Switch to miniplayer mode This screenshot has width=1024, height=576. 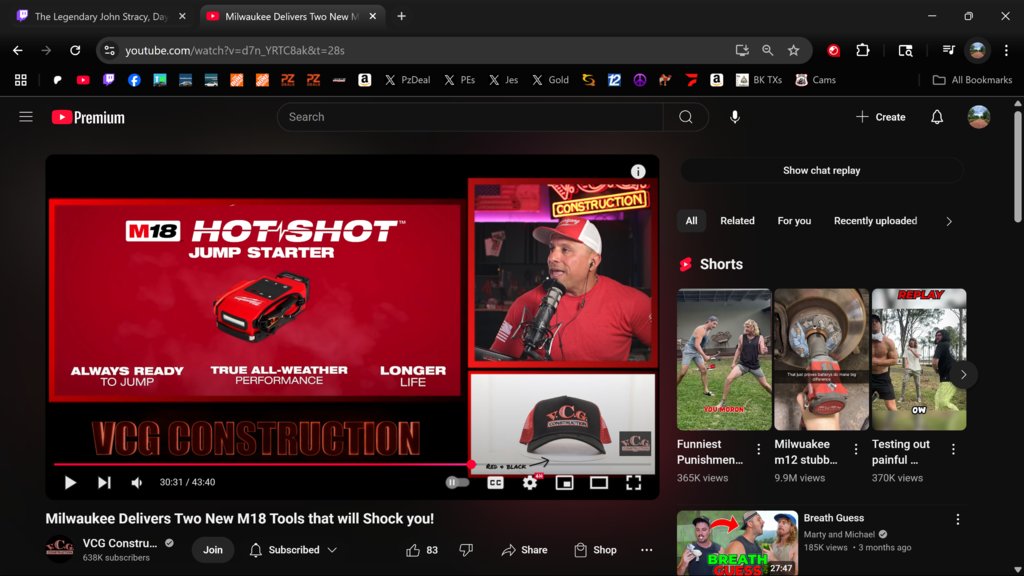[x=564, y=483]
